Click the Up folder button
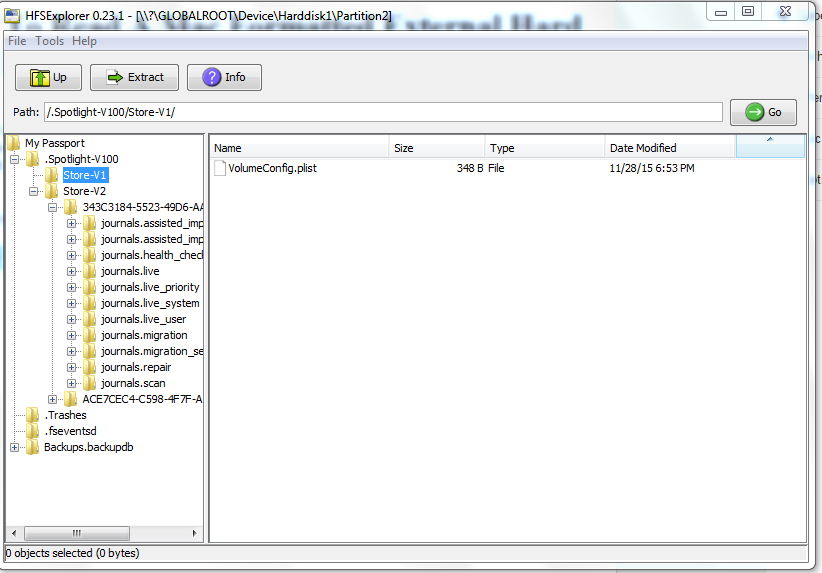Image resolution: width=822 pixels, height=573 pixels. pos(48,78)
